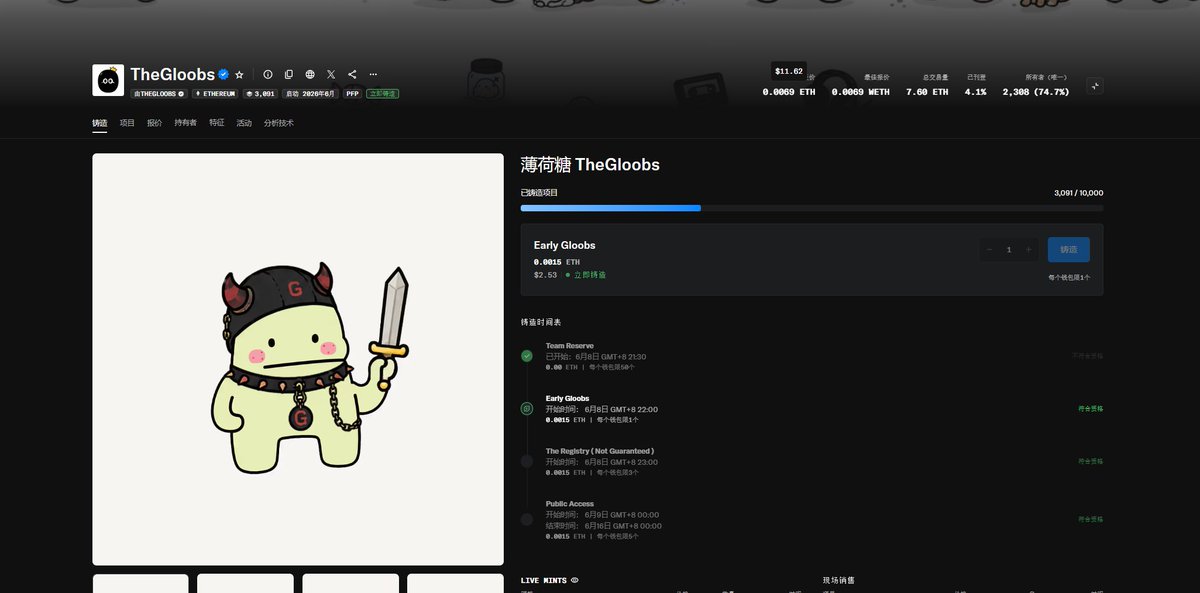Click the mint quantity field showing 1
This screenshot has height=593, width=1200.
coord(1009,250)
